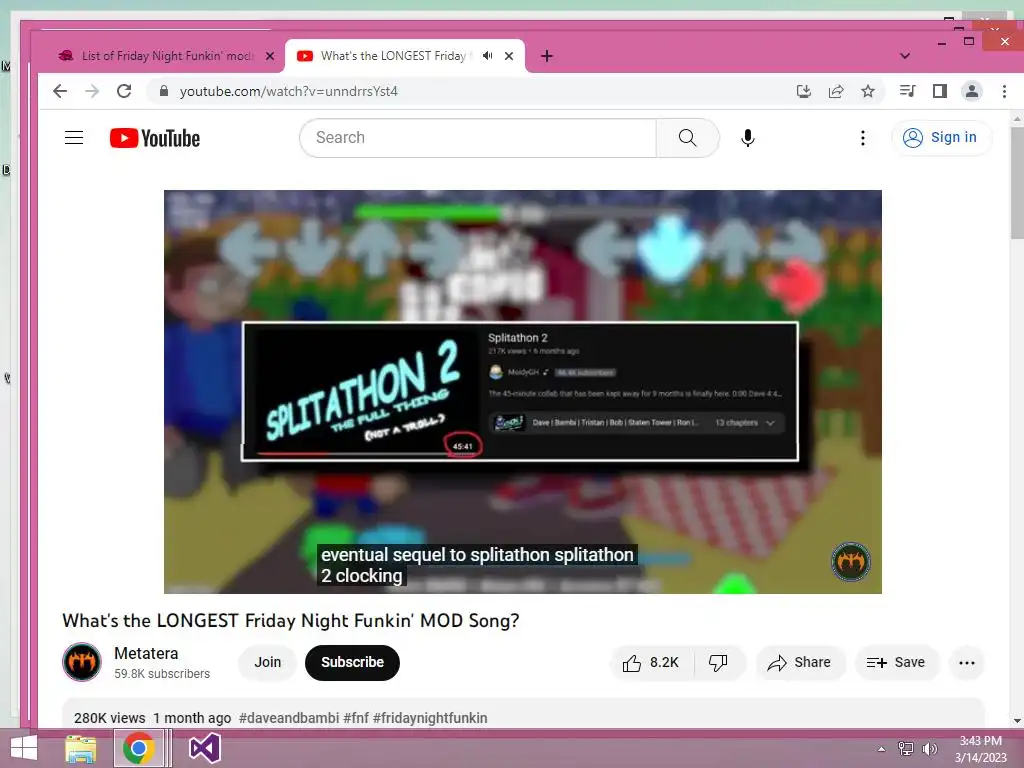Open Chrome three-dot menu
The height and width of the screenshot is (768, 1024).
click(1004, 91)
